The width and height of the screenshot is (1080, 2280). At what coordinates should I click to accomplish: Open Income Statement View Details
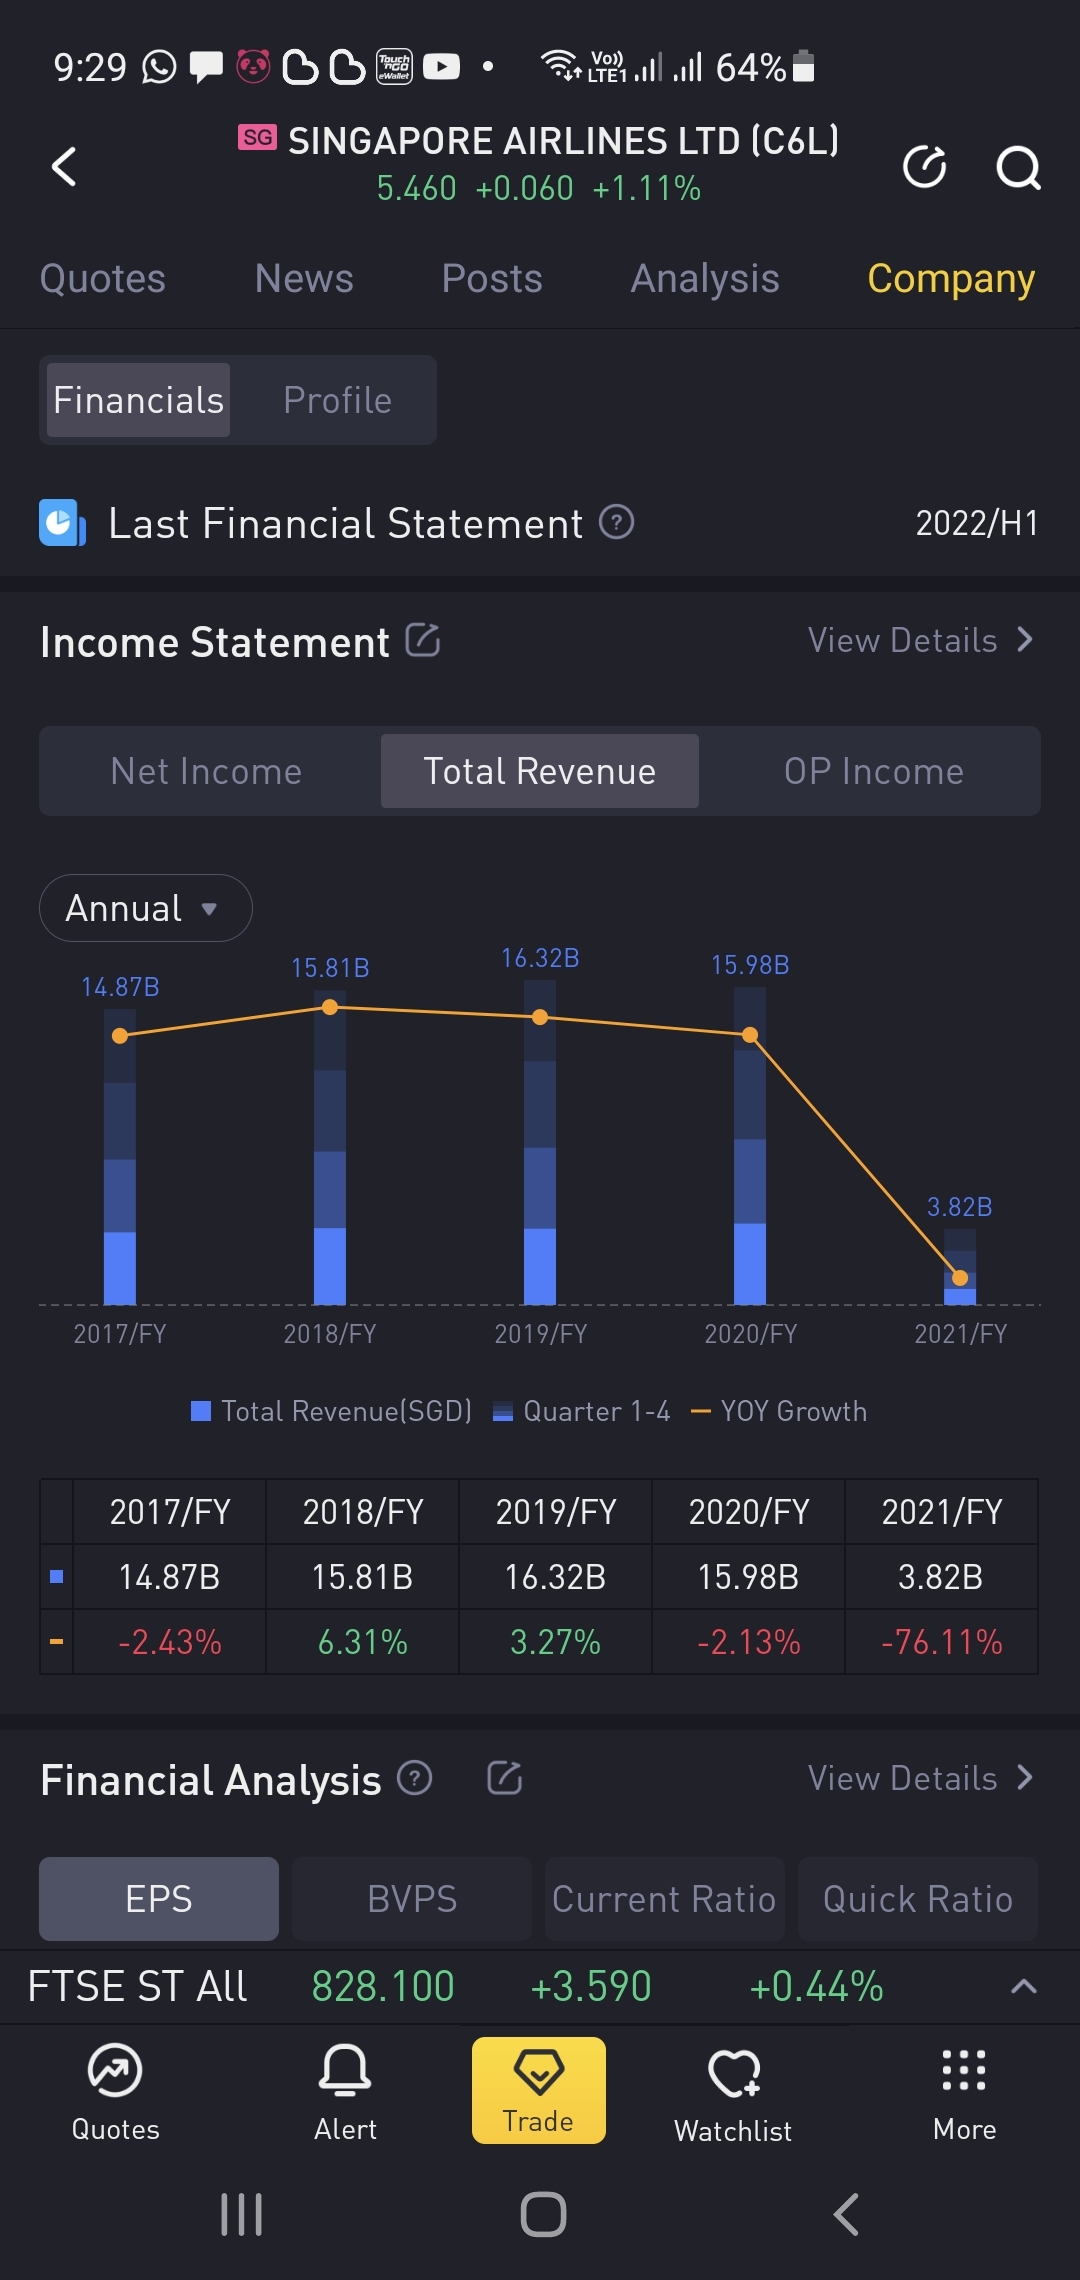(921, 640)
